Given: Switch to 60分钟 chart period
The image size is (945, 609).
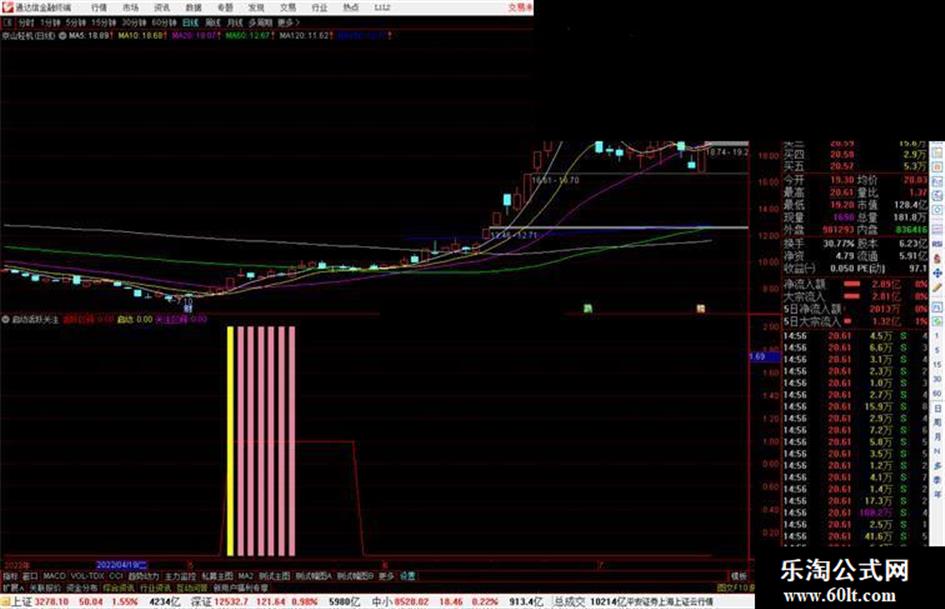Looking at the screenshot, I should click(164, 23).
